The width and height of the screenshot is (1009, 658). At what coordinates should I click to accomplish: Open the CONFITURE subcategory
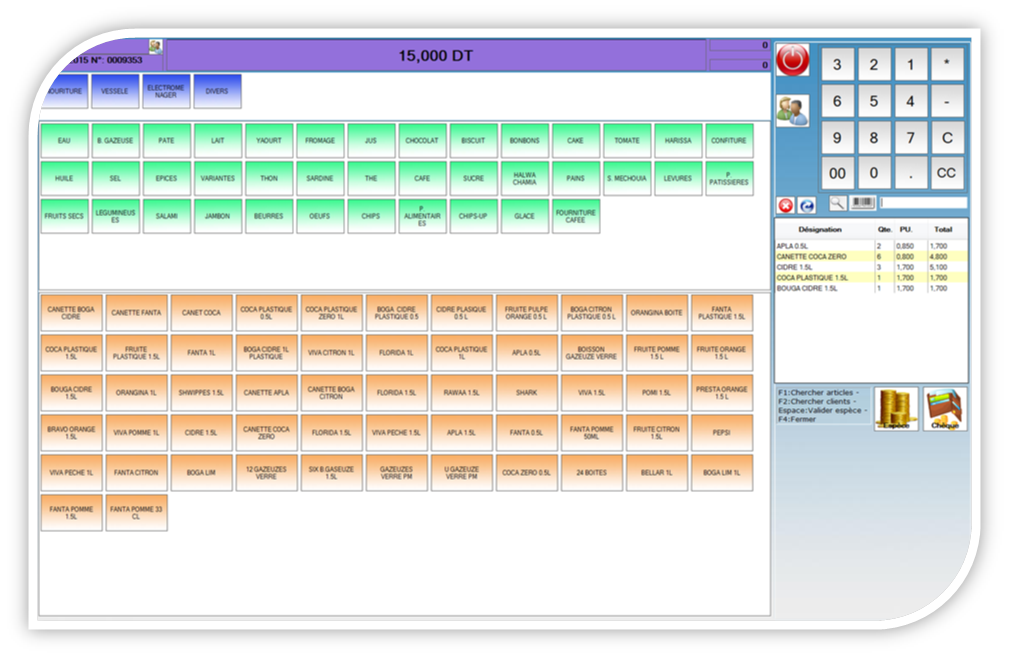click(x=729, y=141)
